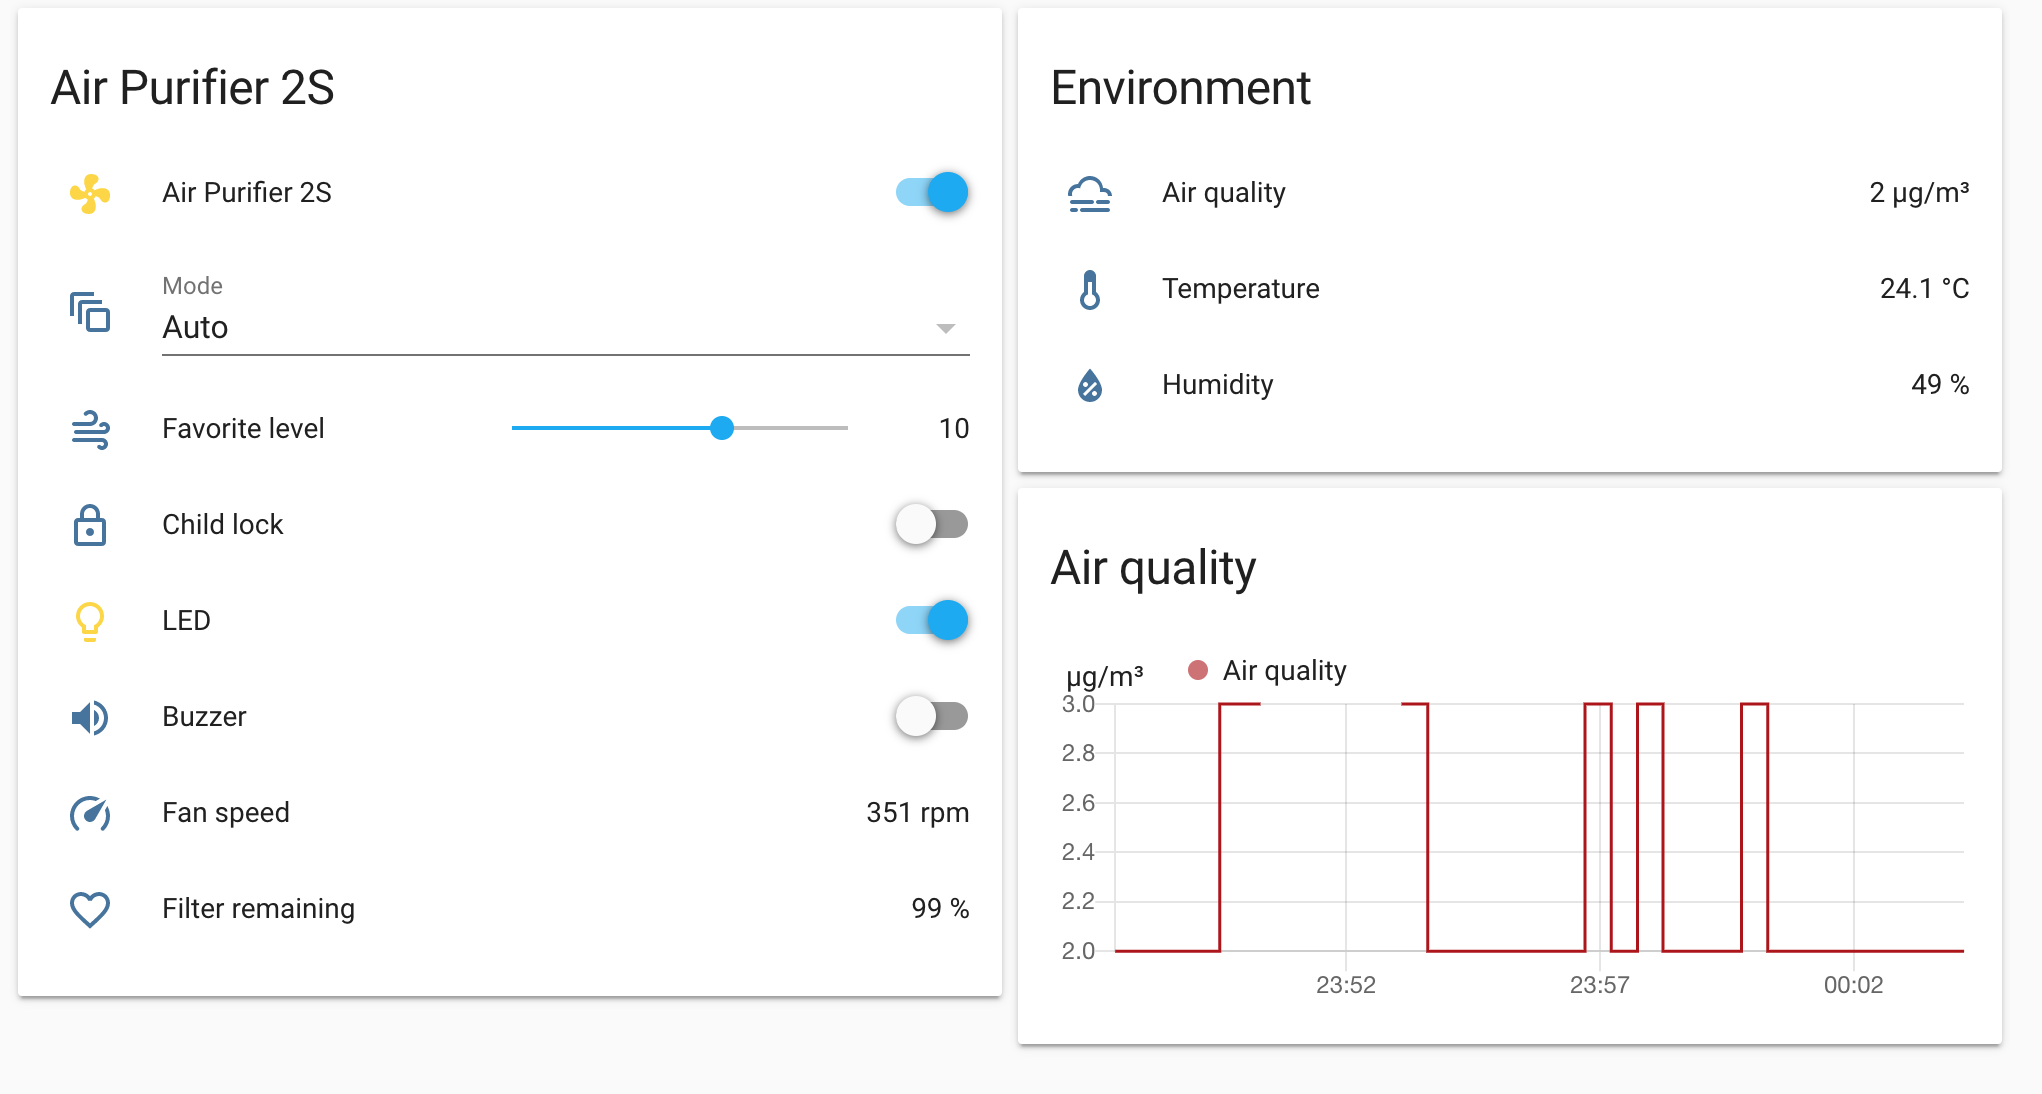This screenshot has height=1094, width=2042.
Task: Click the Mode copy-layers icon
Action: pyautogui.click(x=90, y=312)
